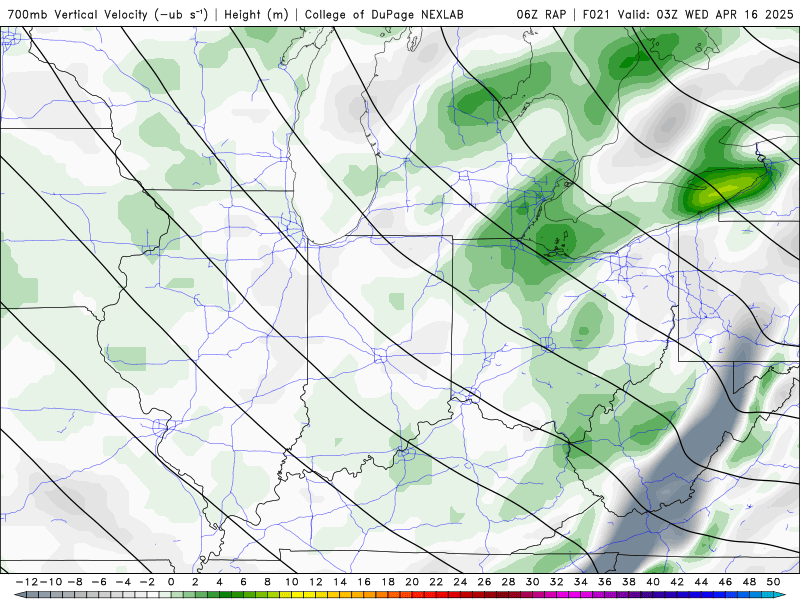Click the "48" color scale label
The height and width of the screenshot is (600, 800).
point(749,582)
